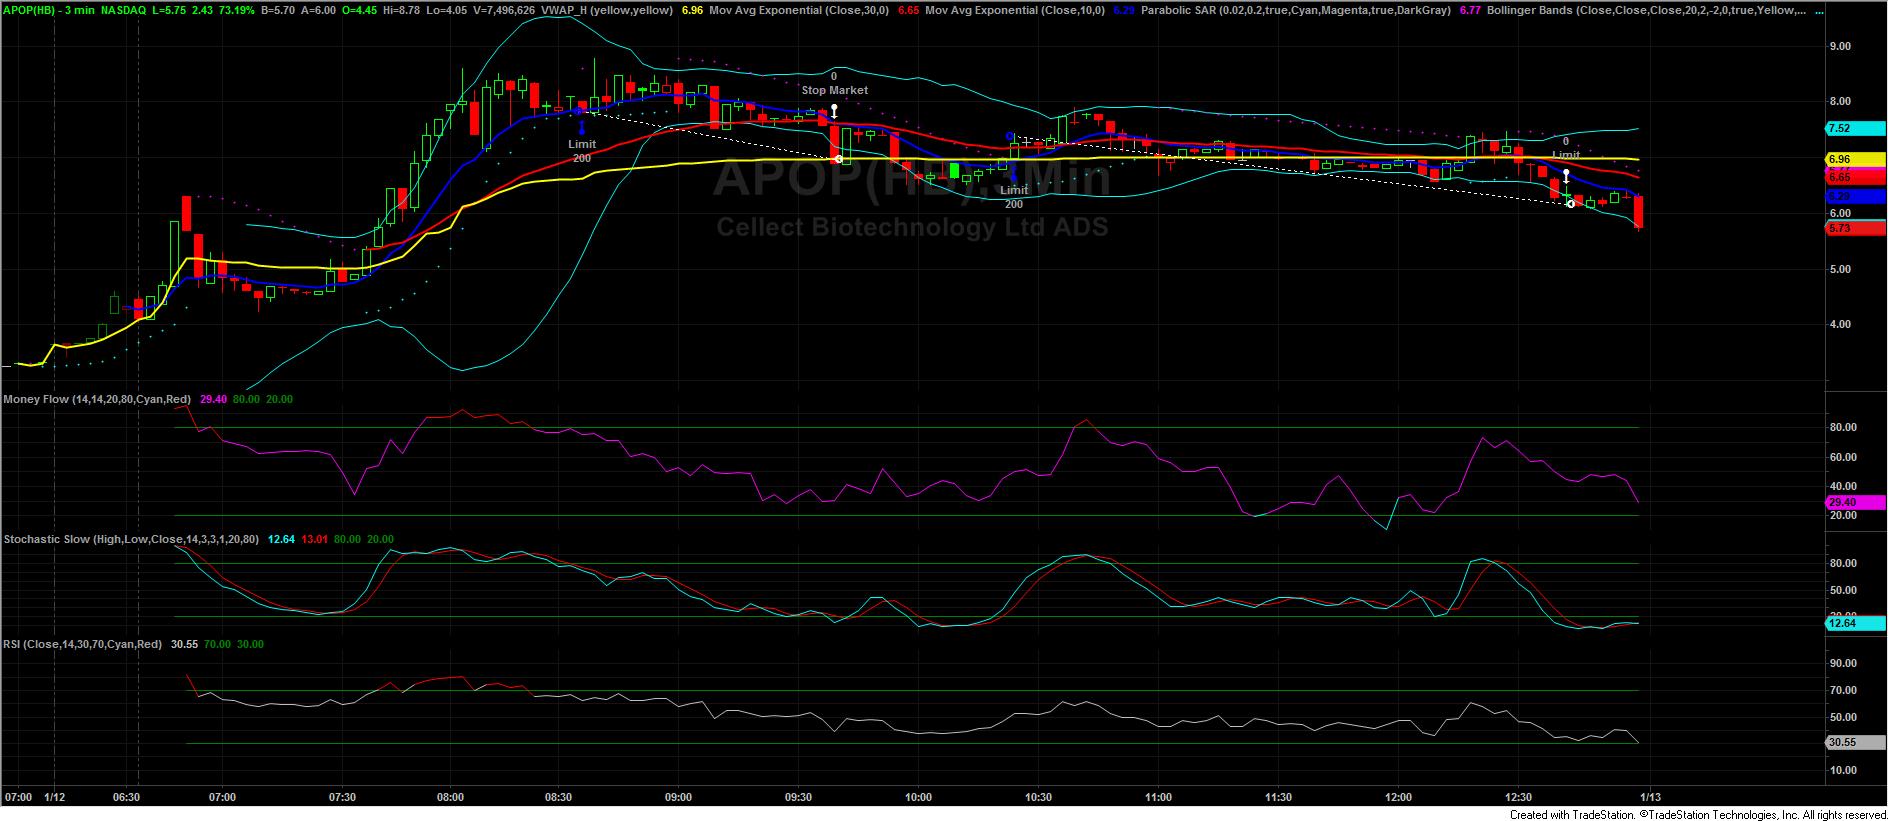Image resolution: width=1889 pixels, height=821 pixels.
Task: Click the Bollinger Bands indicator label
Action: (1647, 10)
